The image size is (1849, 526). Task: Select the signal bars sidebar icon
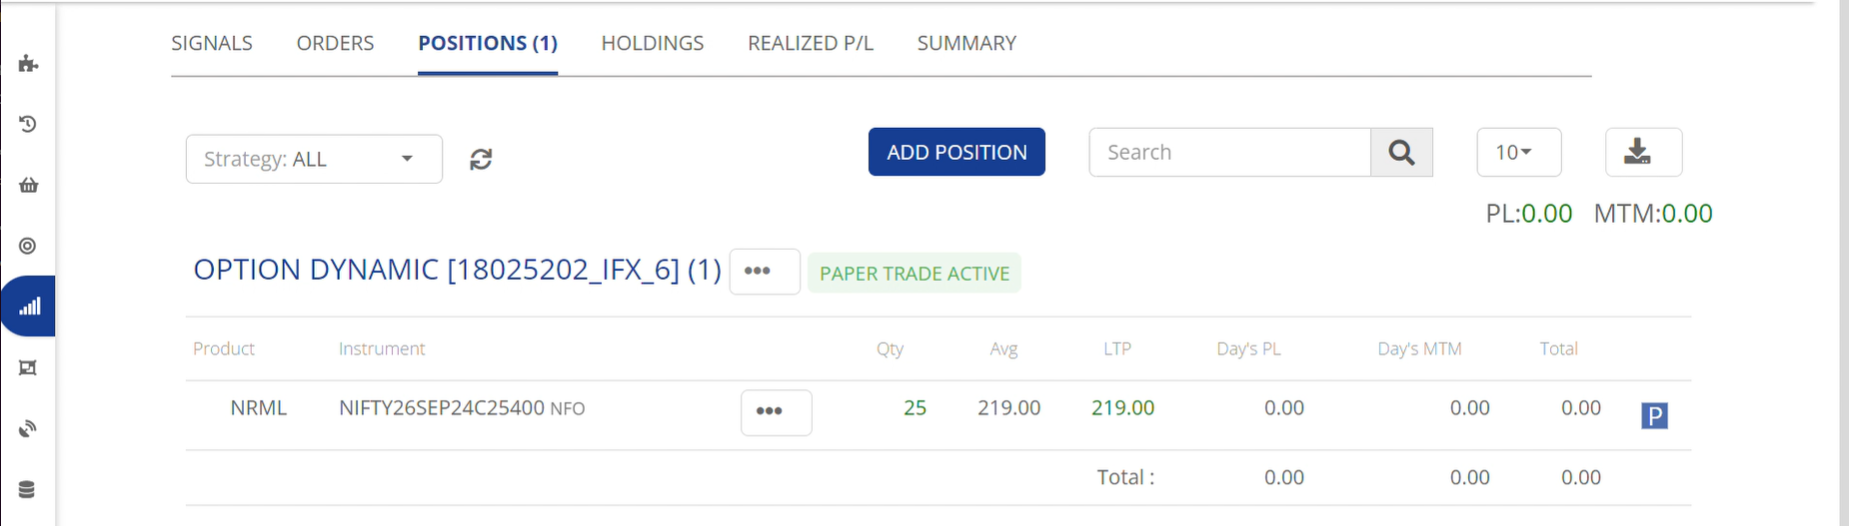[29, 307]
